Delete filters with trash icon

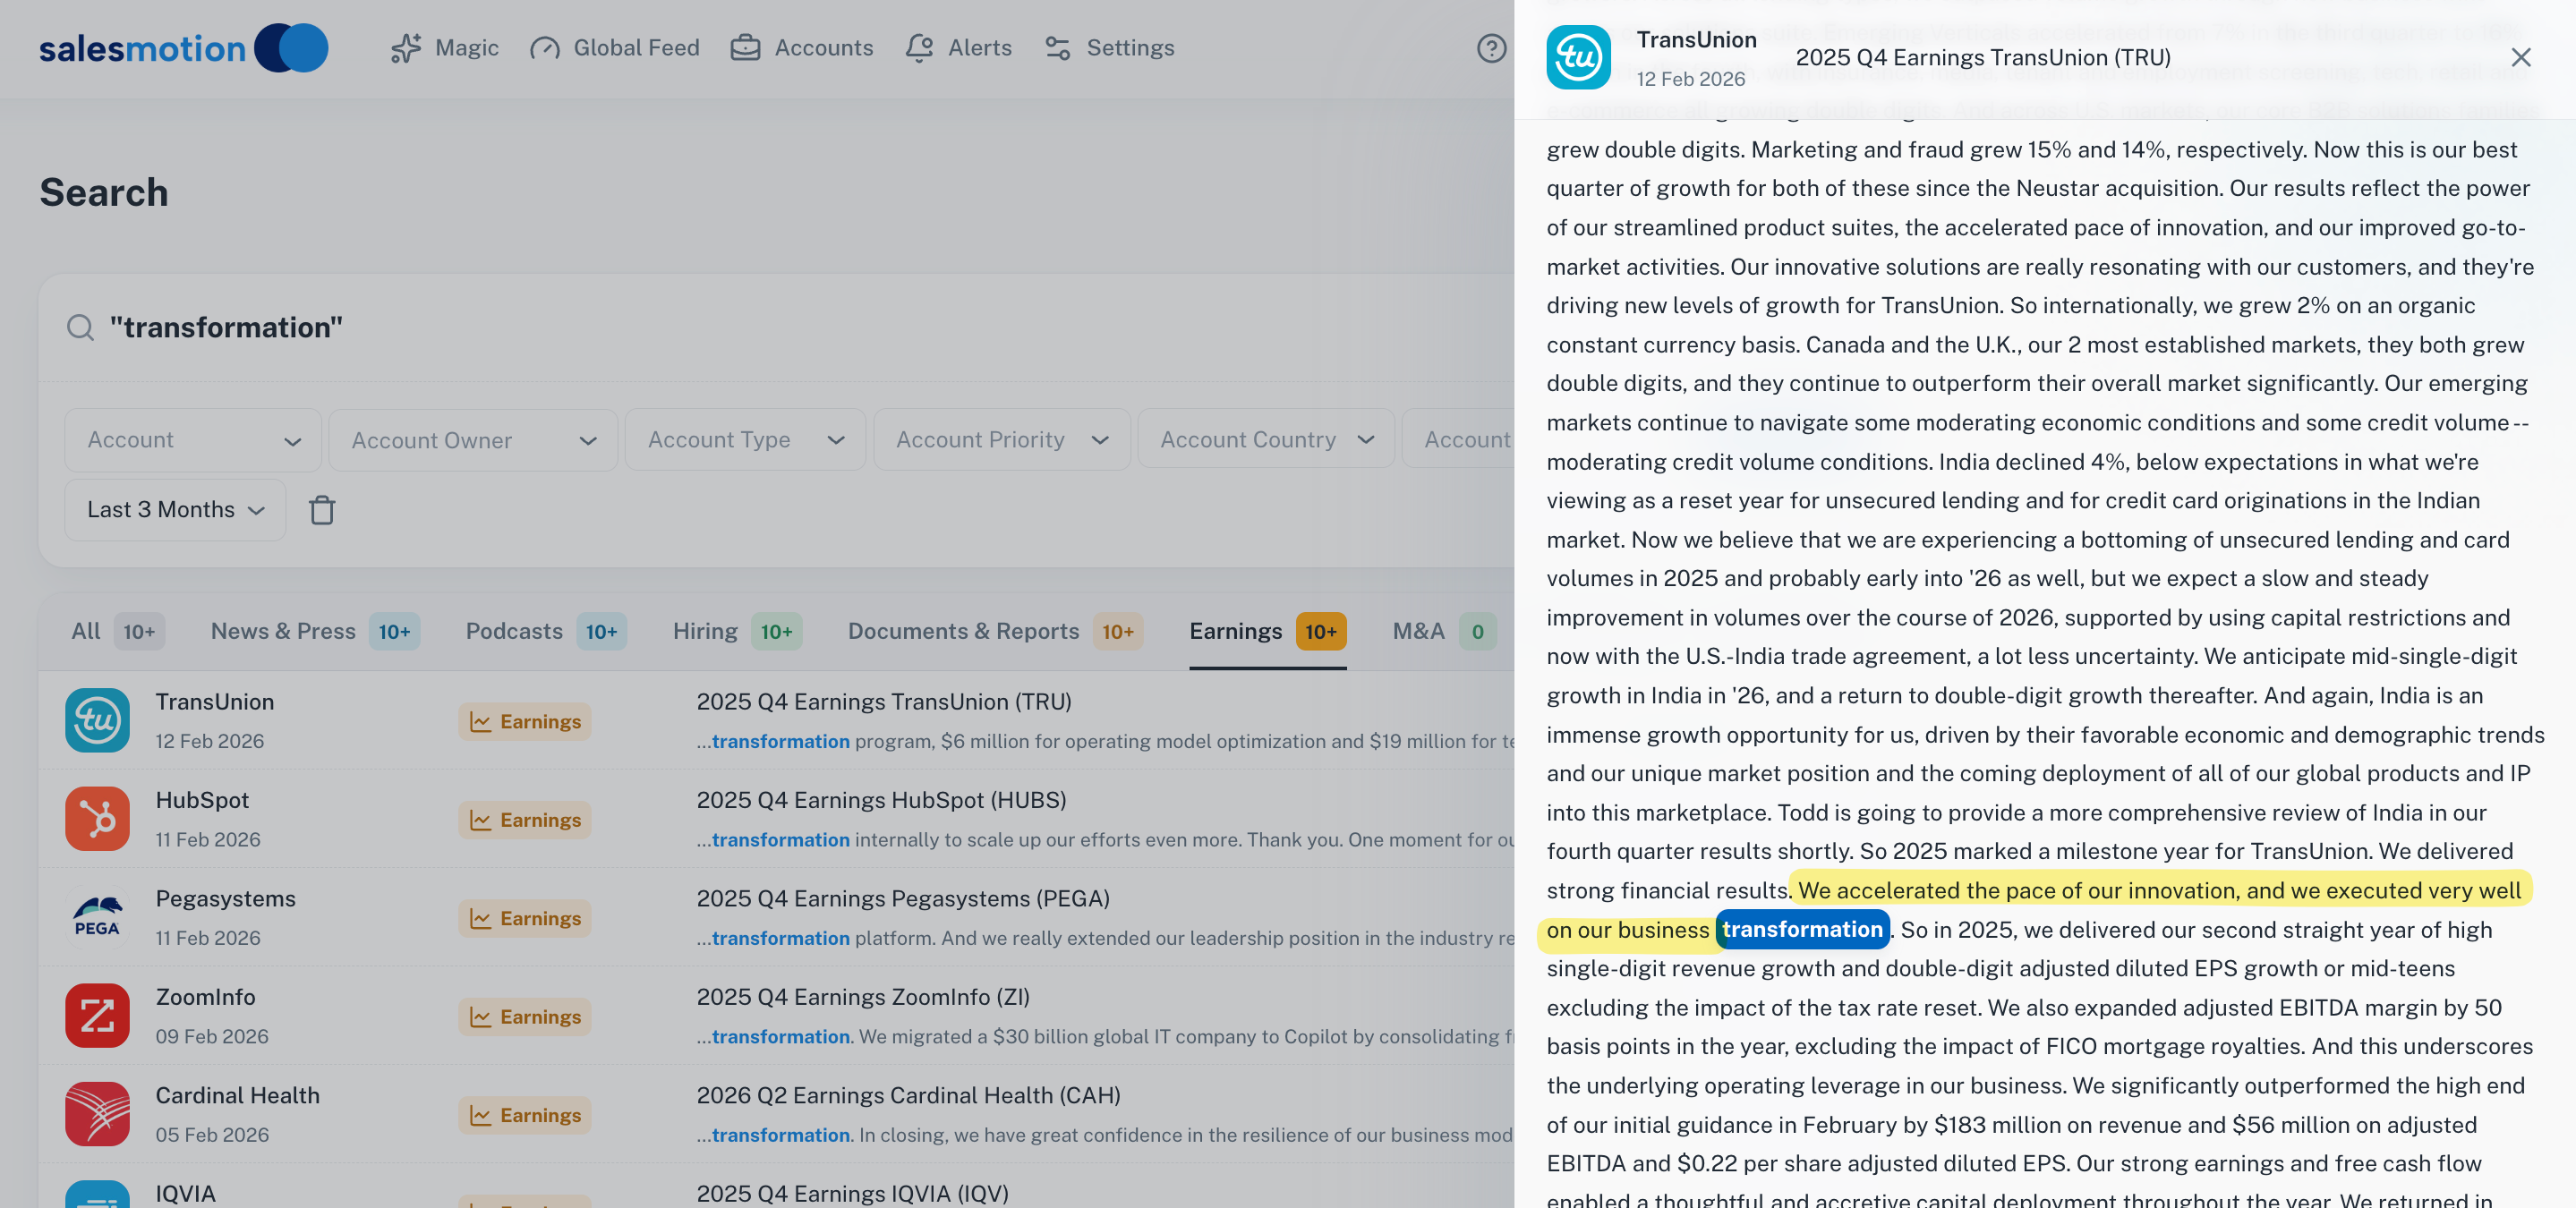coord(322,510)
